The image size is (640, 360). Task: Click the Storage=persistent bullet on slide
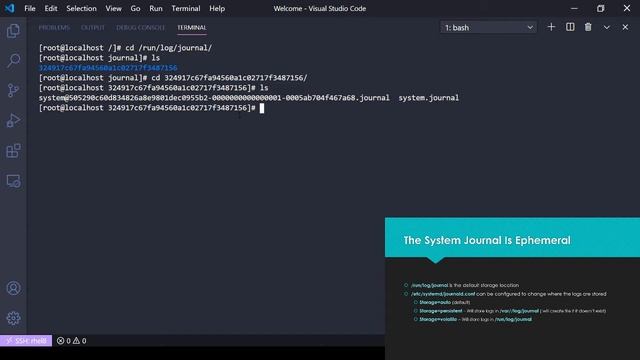(x=512, y=311)
